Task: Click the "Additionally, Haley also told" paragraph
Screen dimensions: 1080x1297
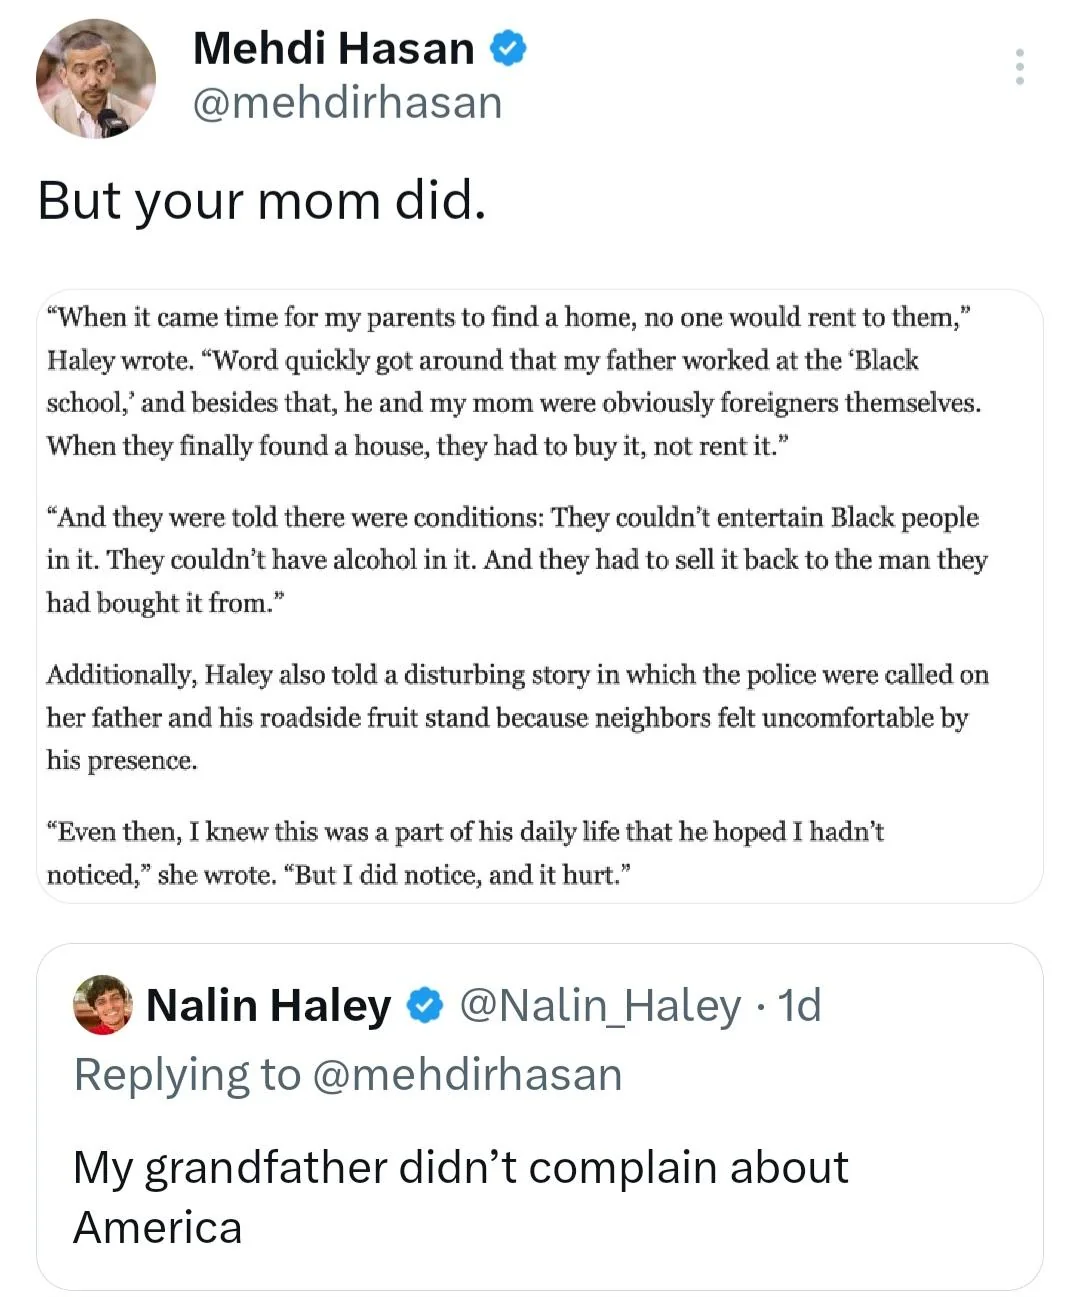Action: 517,717
